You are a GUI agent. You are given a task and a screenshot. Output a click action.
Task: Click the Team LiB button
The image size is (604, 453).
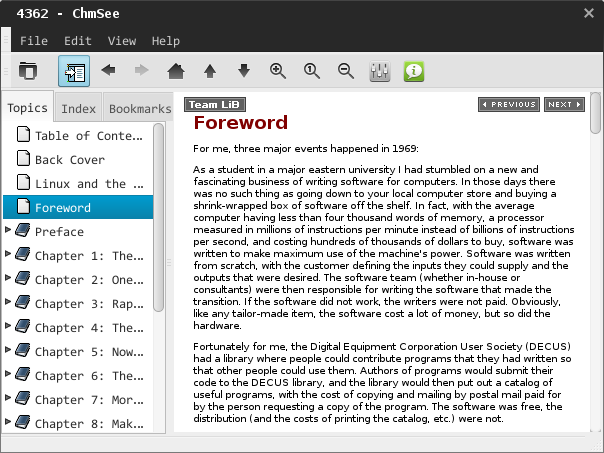click(x=215, y=104)
